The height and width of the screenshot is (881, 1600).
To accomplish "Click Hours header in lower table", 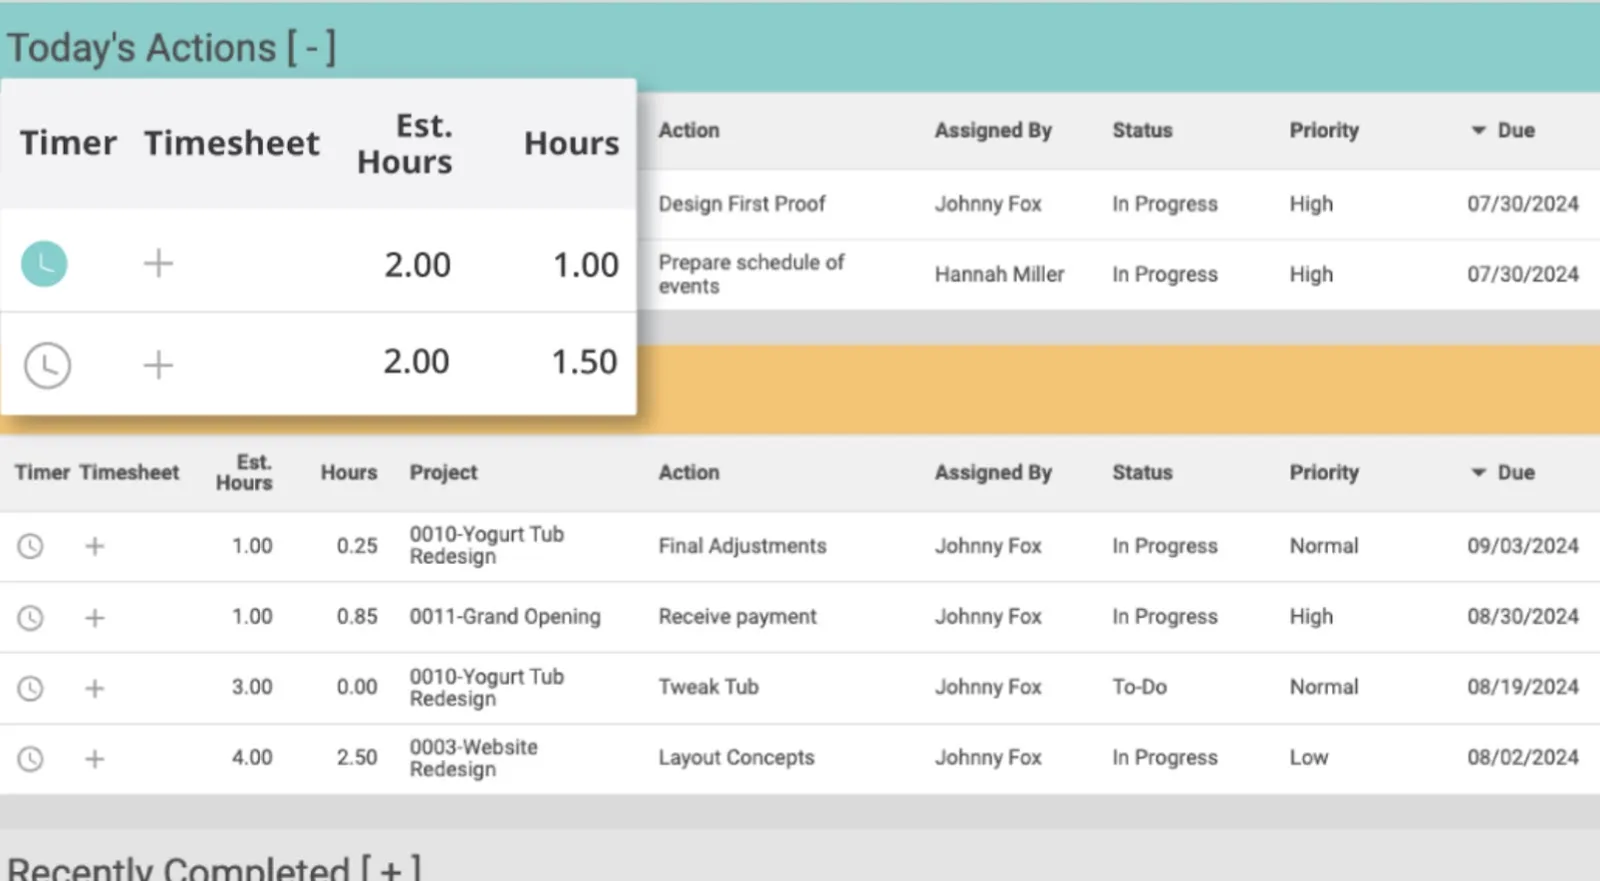I will click(349, 472).
